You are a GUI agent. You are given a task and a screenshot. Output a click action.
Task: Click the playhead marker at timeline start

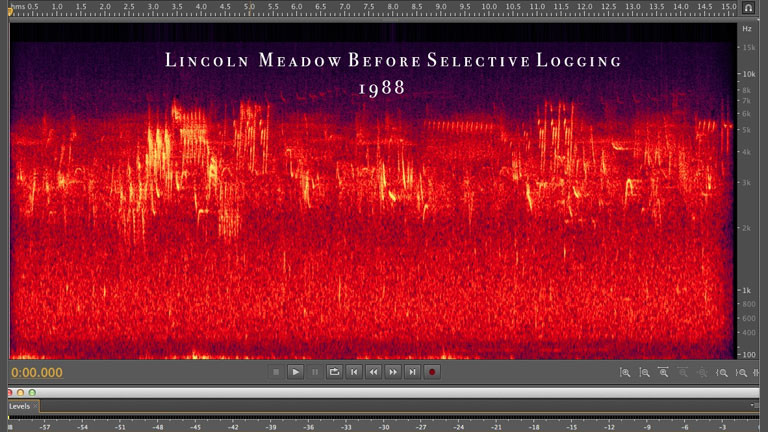(x=10, y=12)
